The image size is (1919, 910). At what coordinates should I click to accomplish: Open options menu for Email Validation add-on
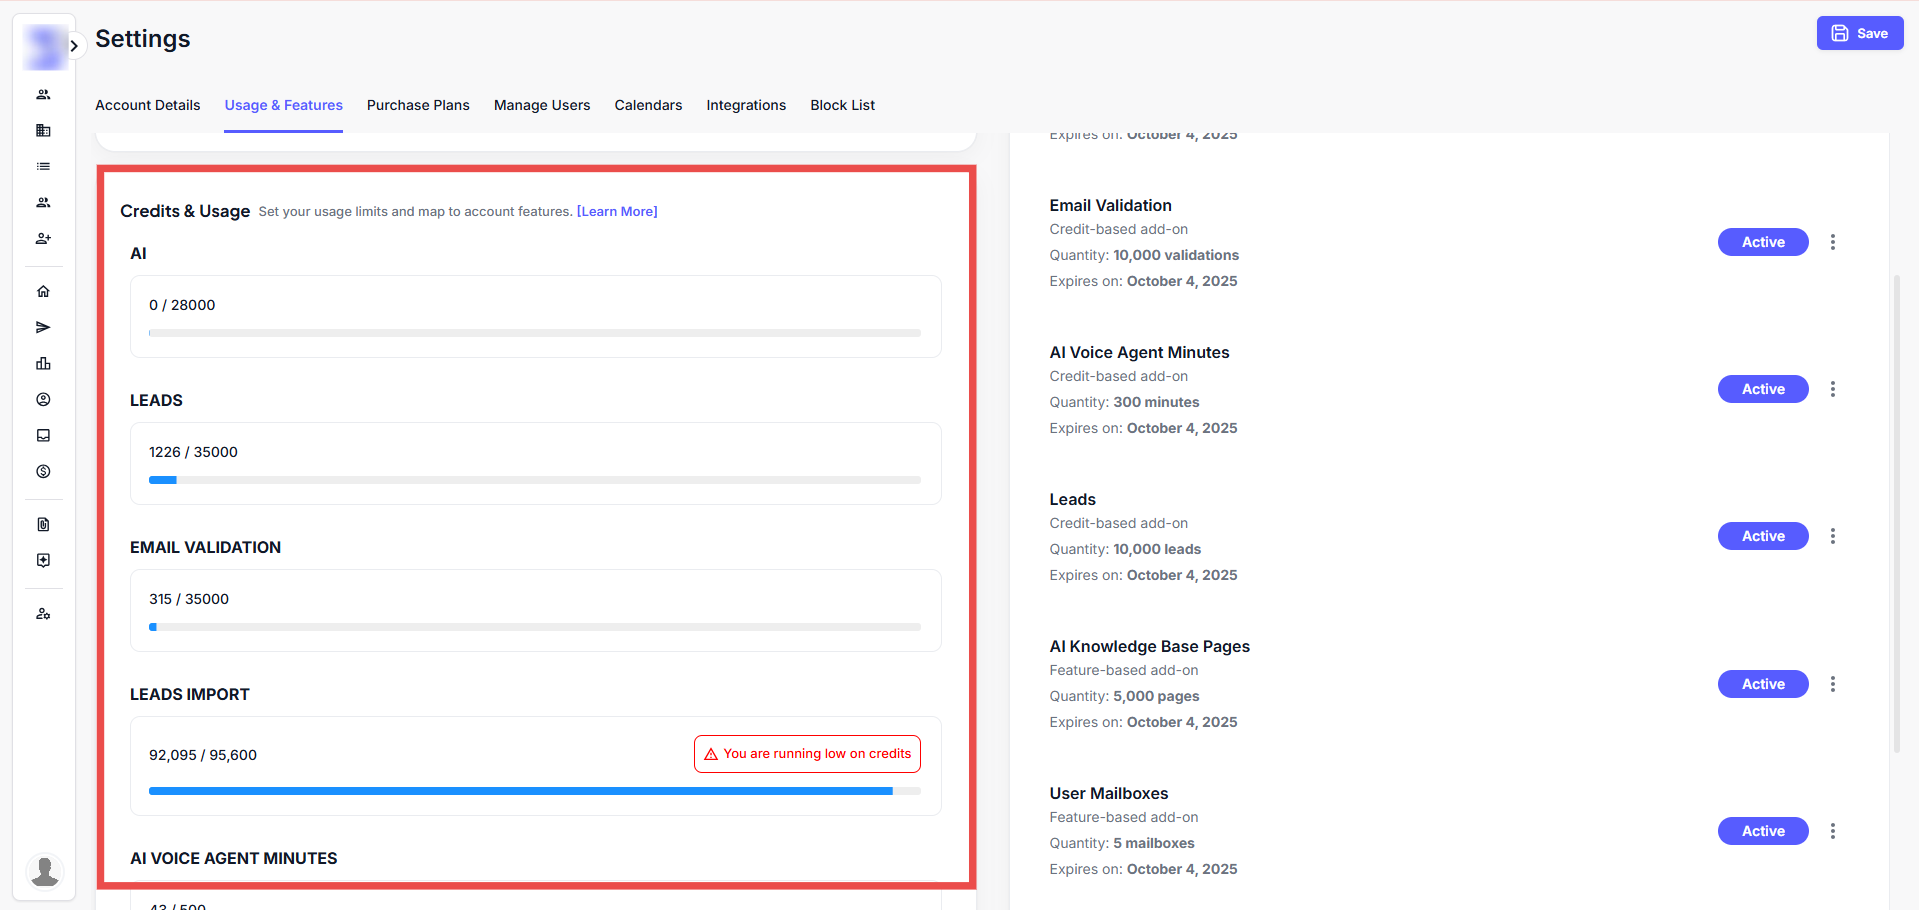pyautogui.click(x=1832, y=242)
